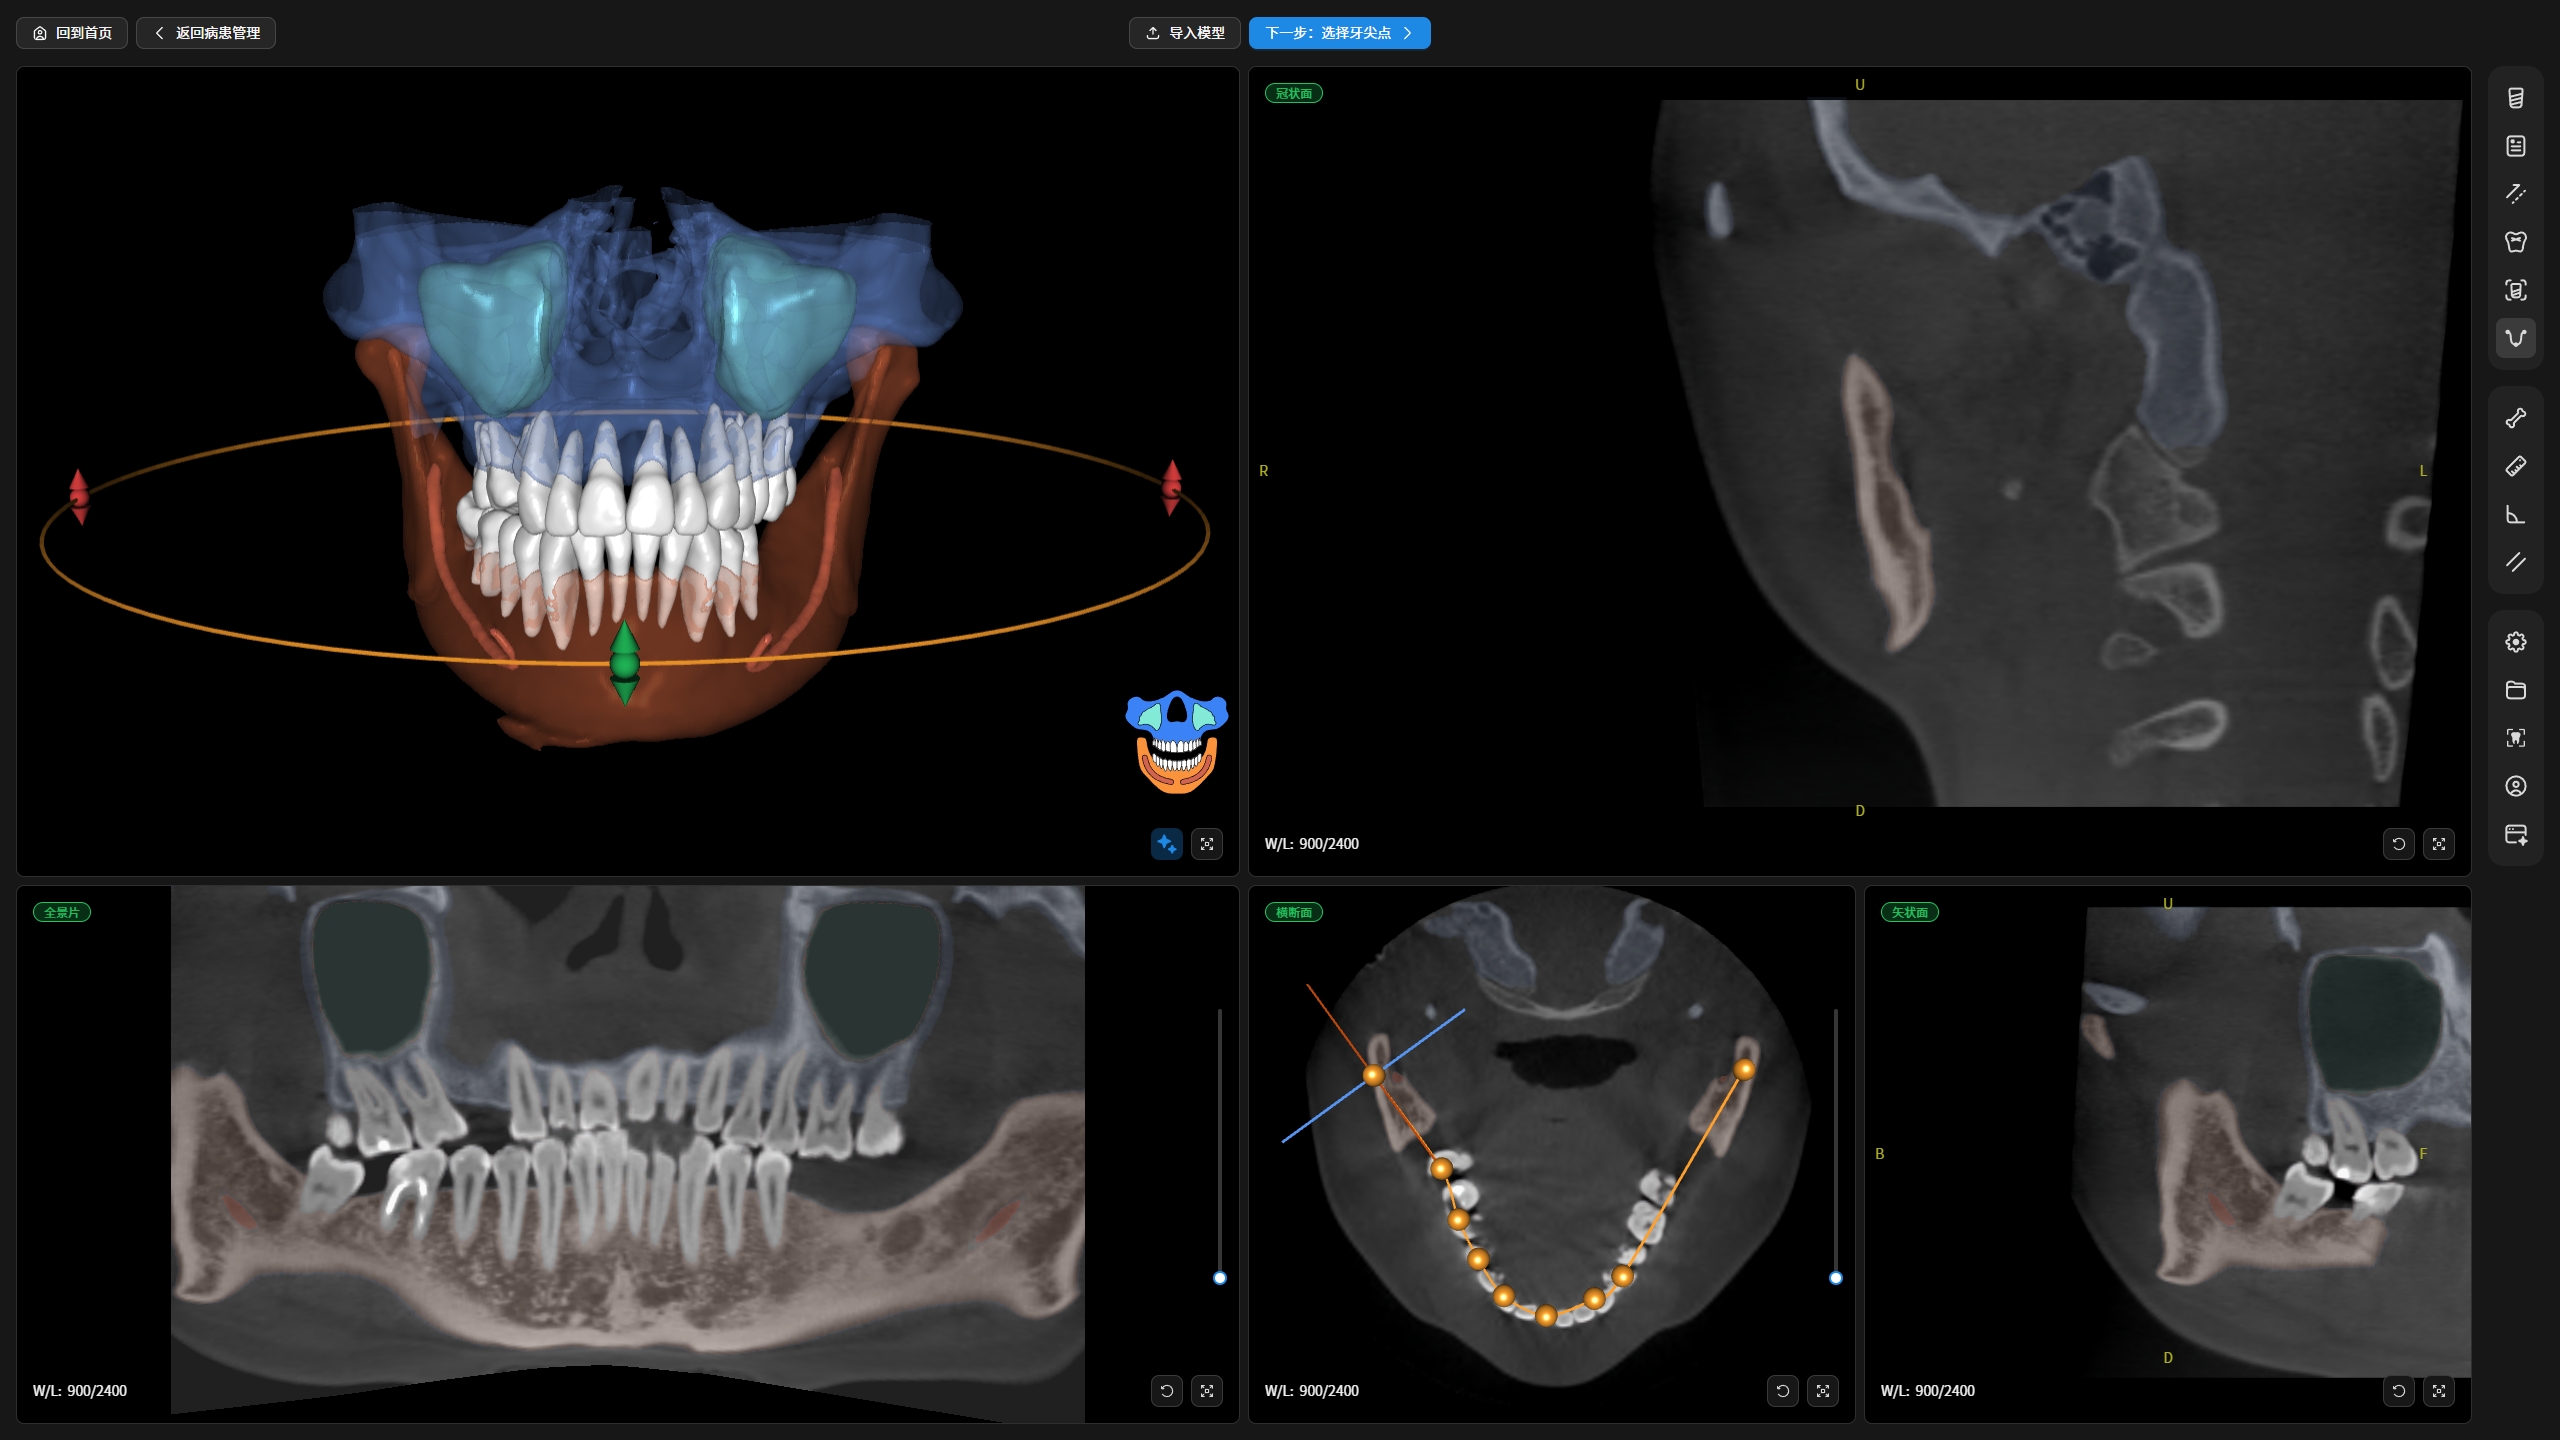Select the ruler measurement tool
The height and width of the screenshot is (1440, 2560).
[x=2515, y=466]
